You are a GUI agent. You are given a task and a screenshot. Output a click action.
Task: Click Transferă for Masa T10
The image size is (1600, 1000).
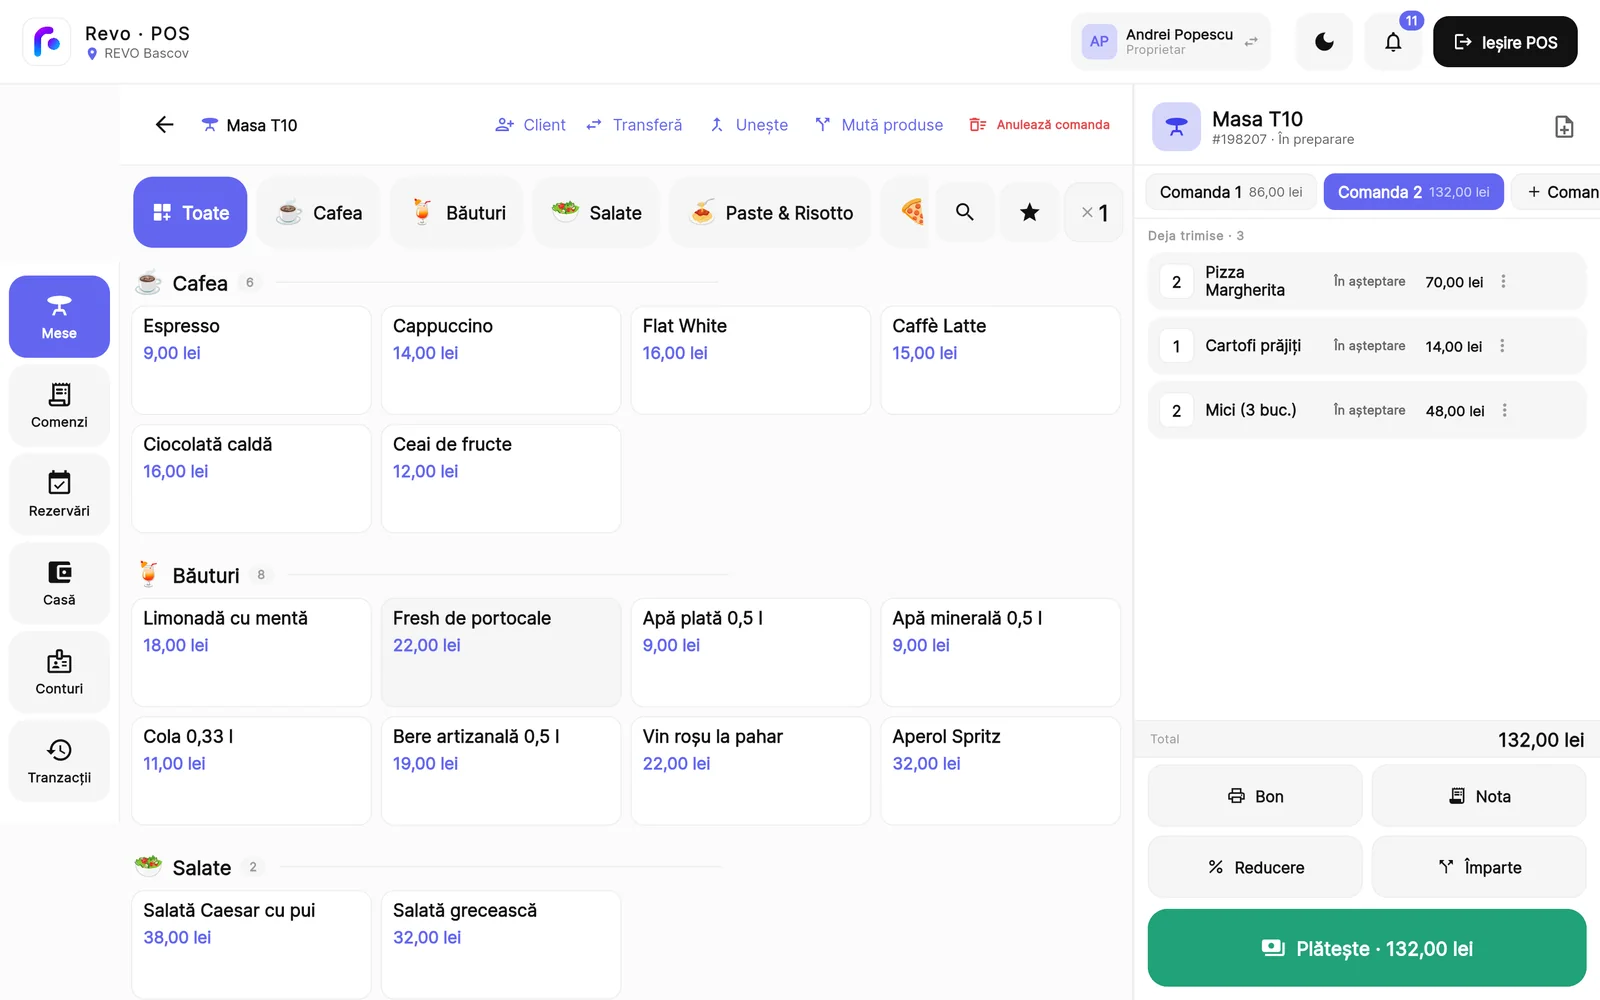tap(634, 125)
